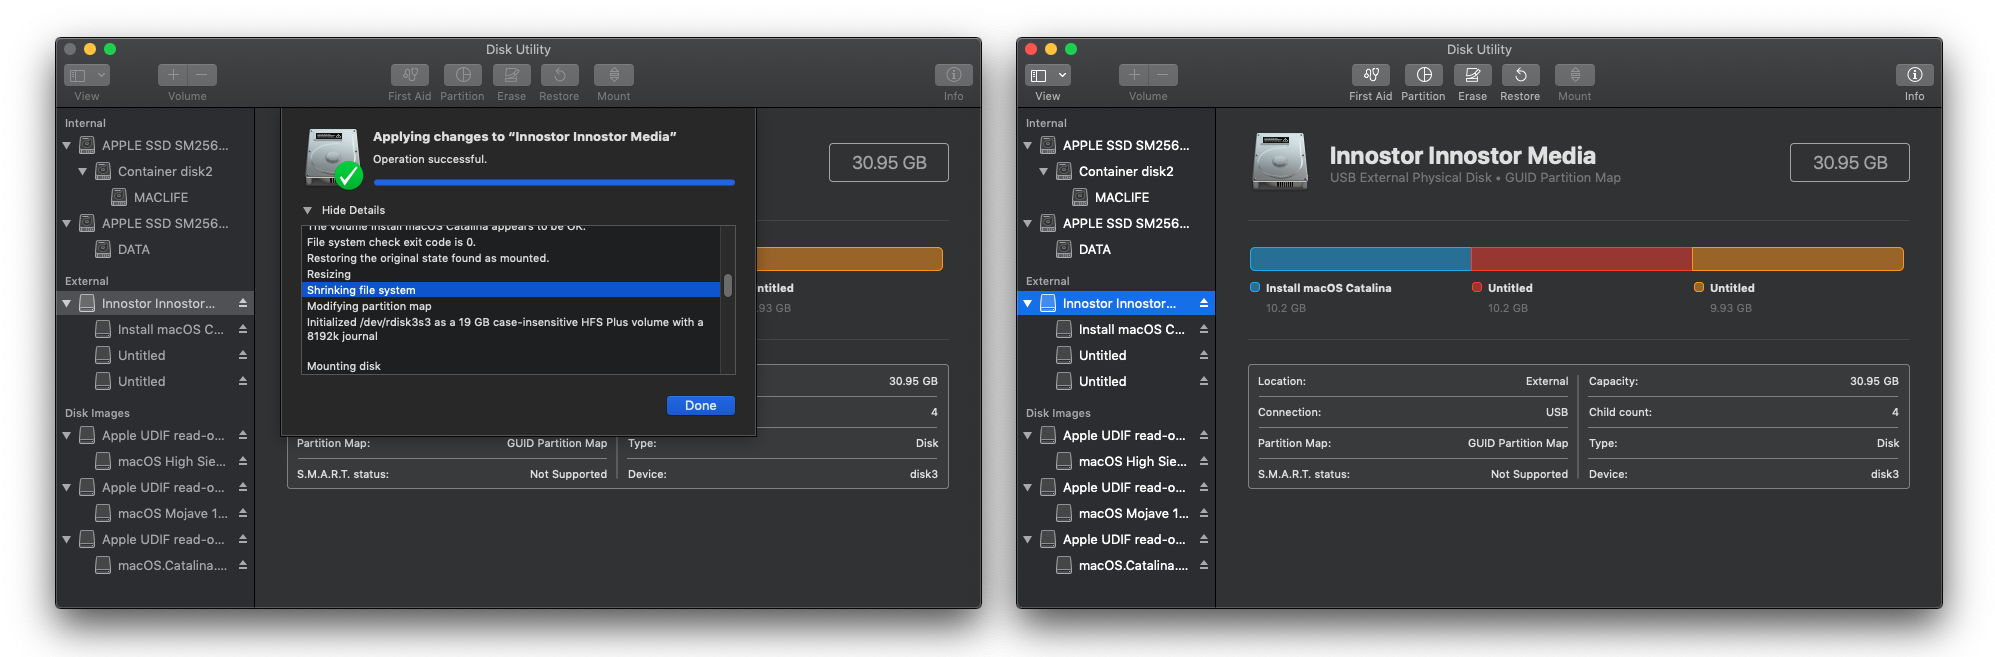This screenshot has height=657, width=1995.
Task: Click red Untitled partition bar segment
Action: point(1581,259)
